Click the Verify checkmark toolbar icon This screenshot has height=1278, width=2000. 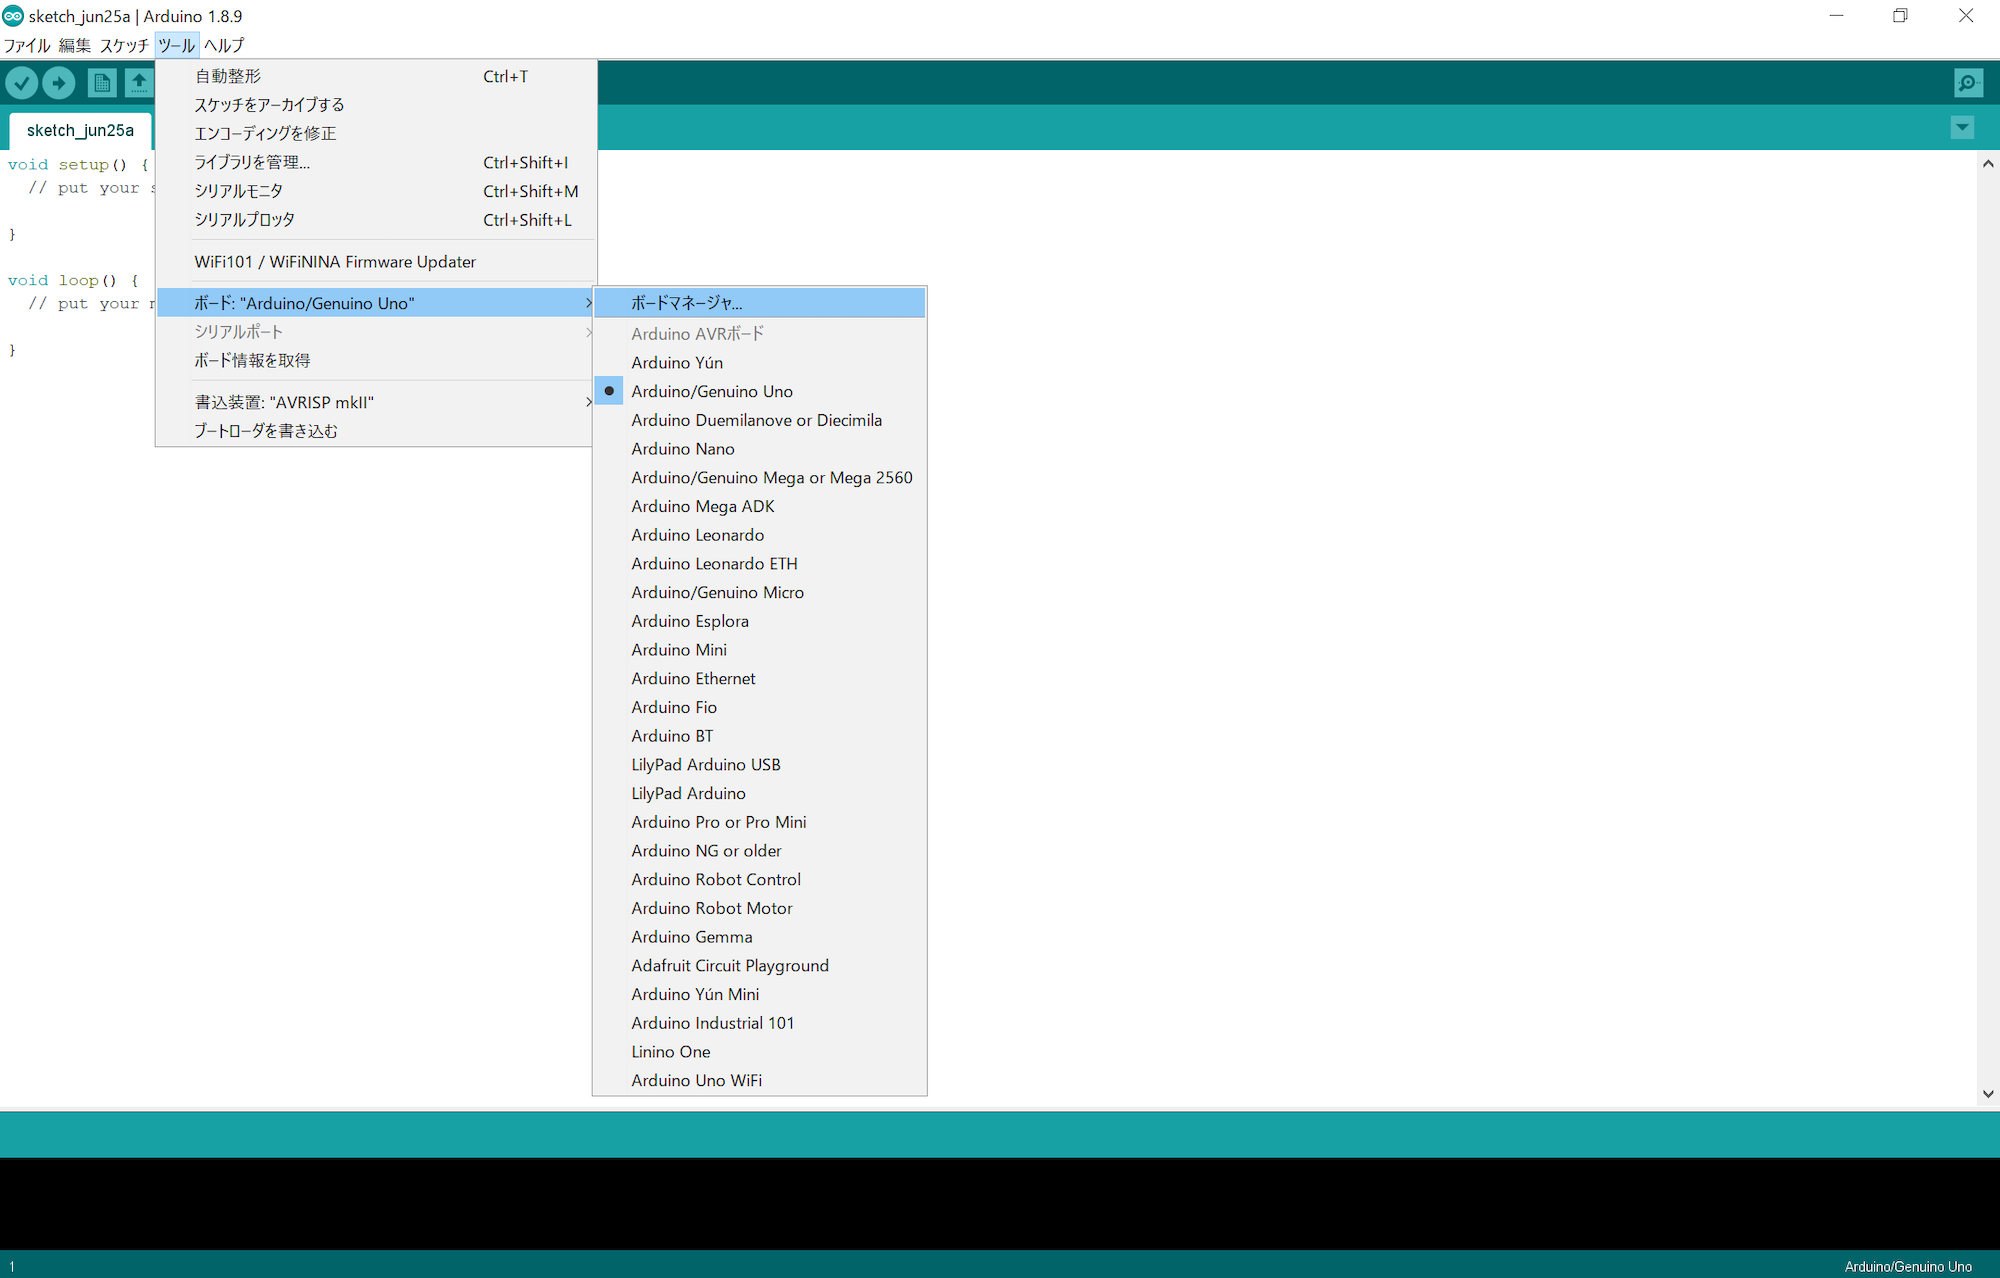[22, 83]
